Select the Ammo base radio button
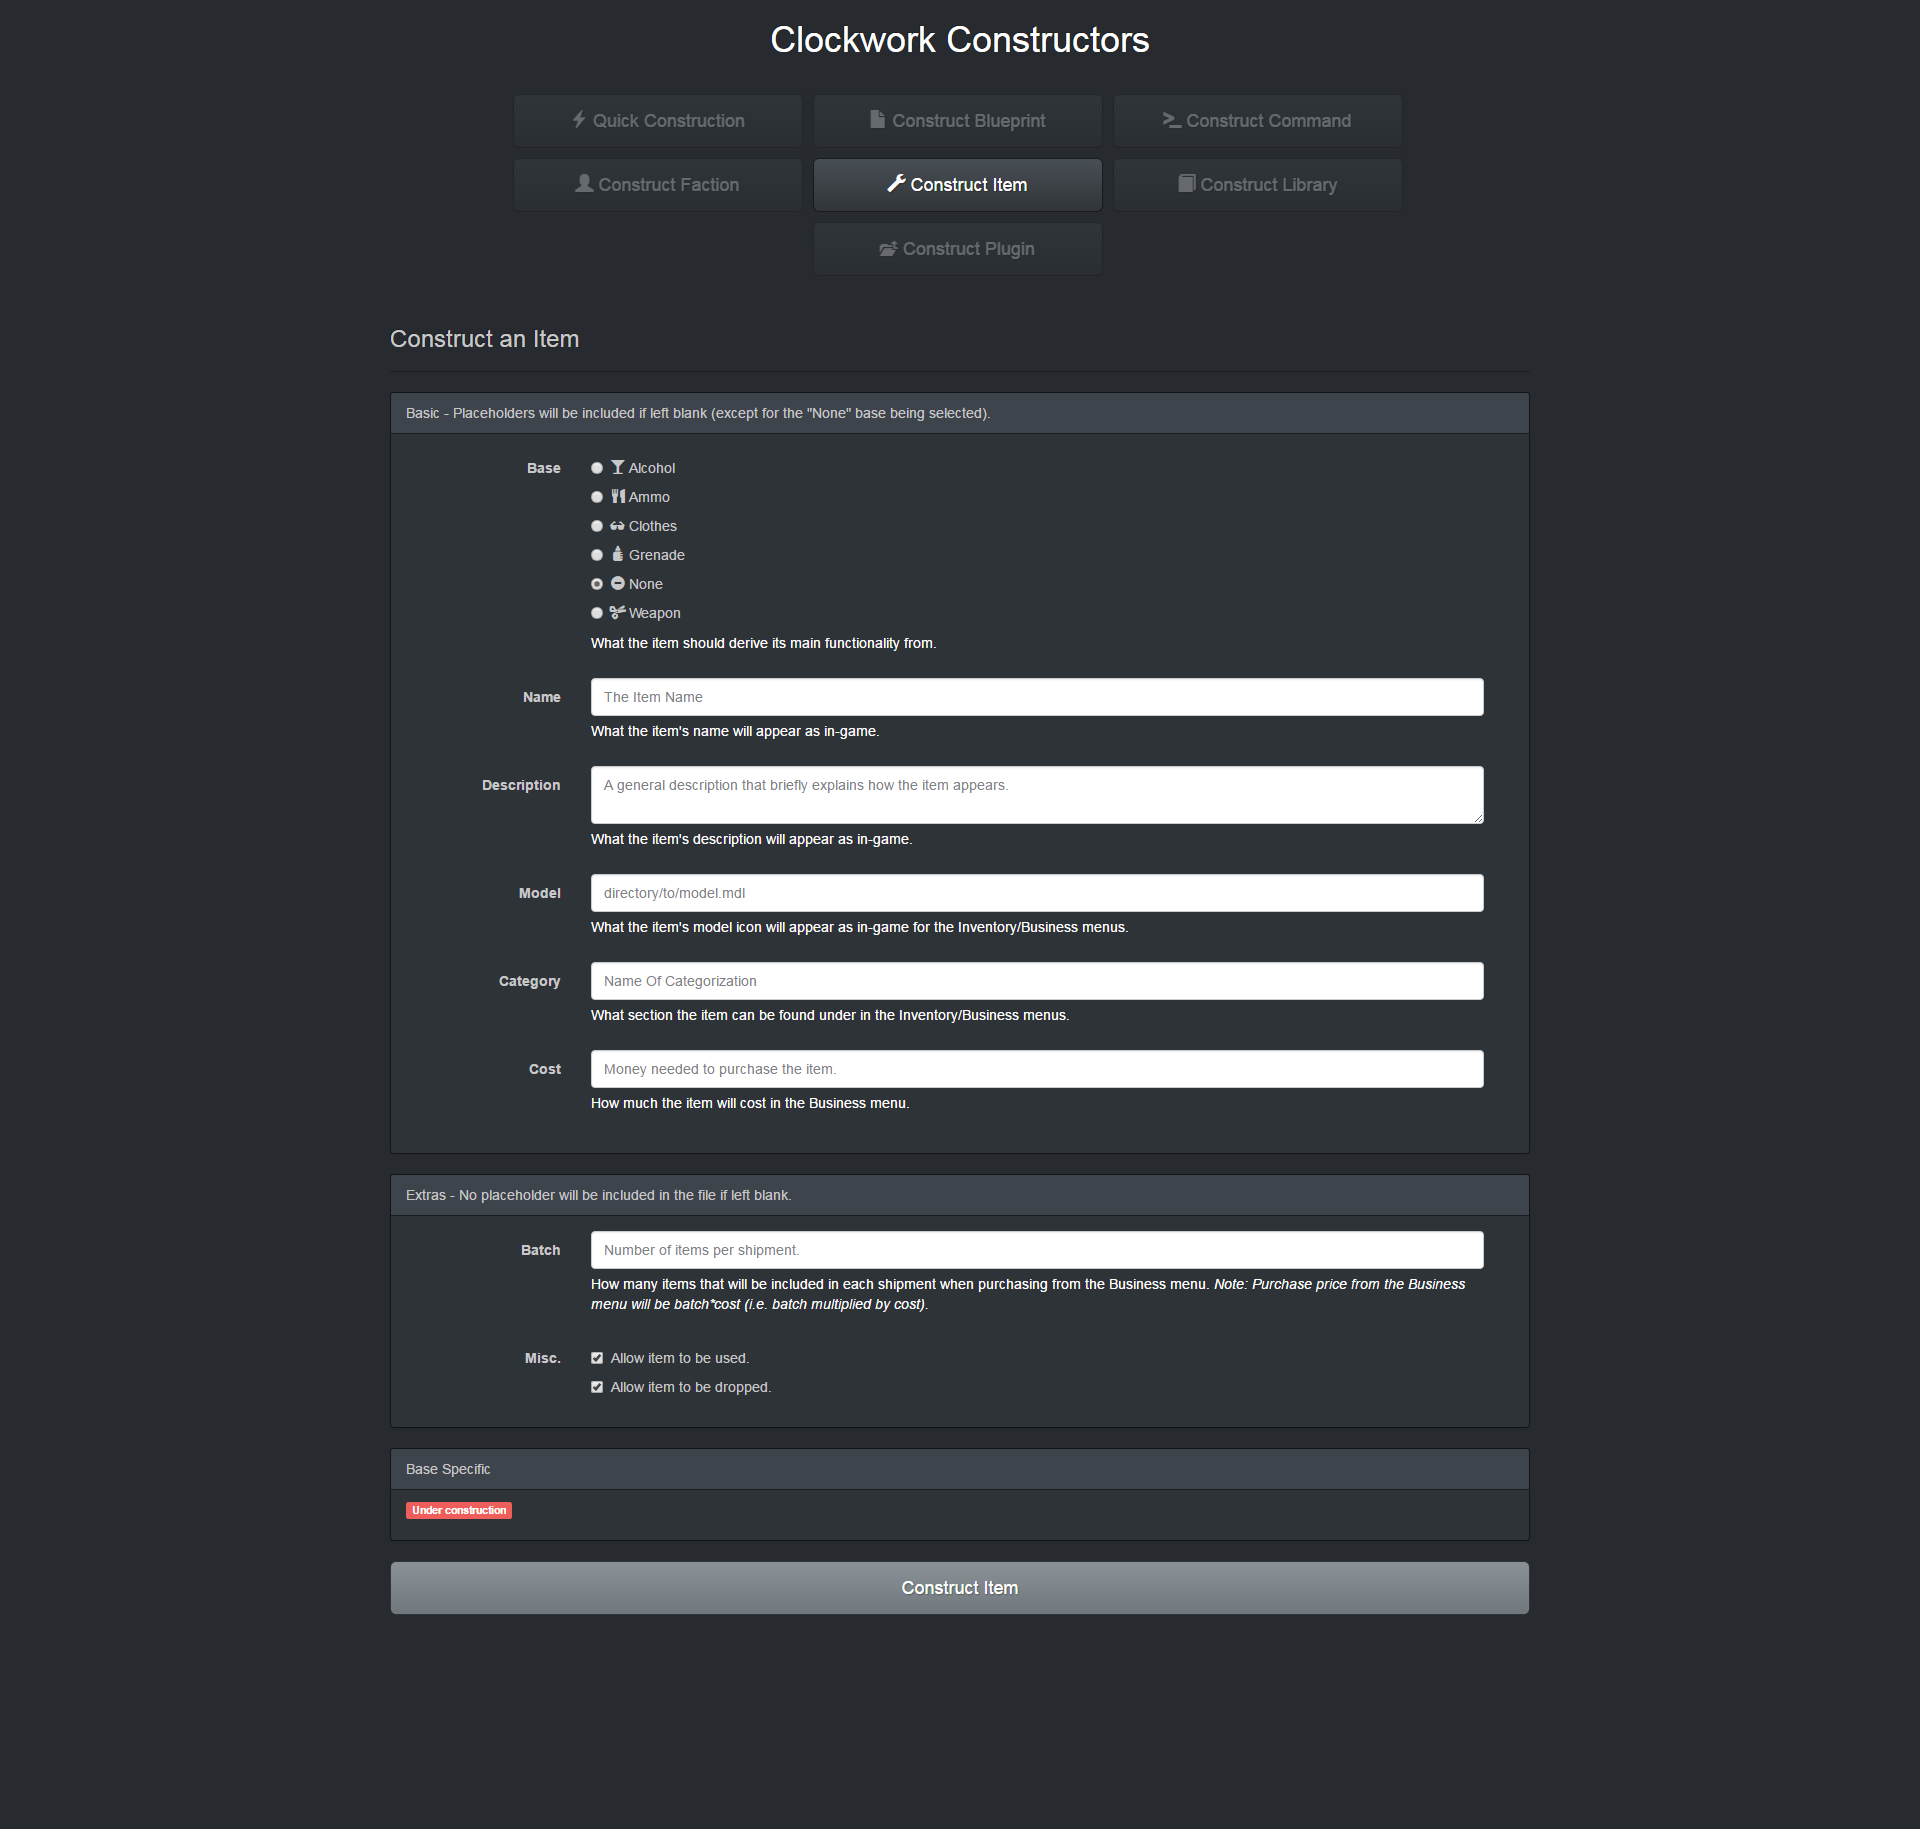This screenshot has height=1829, width=1920. (597, 497)
